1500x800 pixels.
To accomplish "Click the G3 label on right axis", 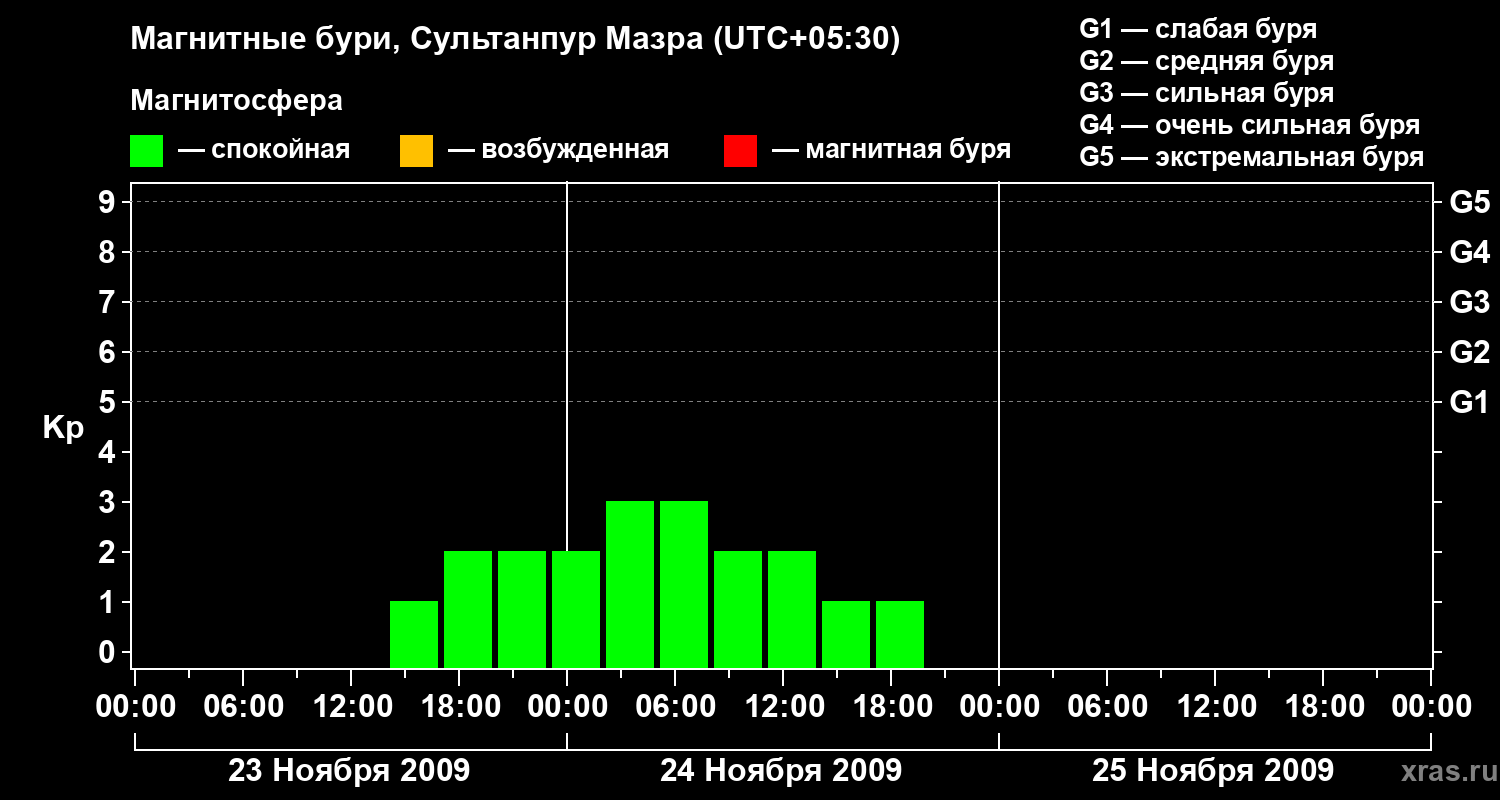I will (1469, 302).
